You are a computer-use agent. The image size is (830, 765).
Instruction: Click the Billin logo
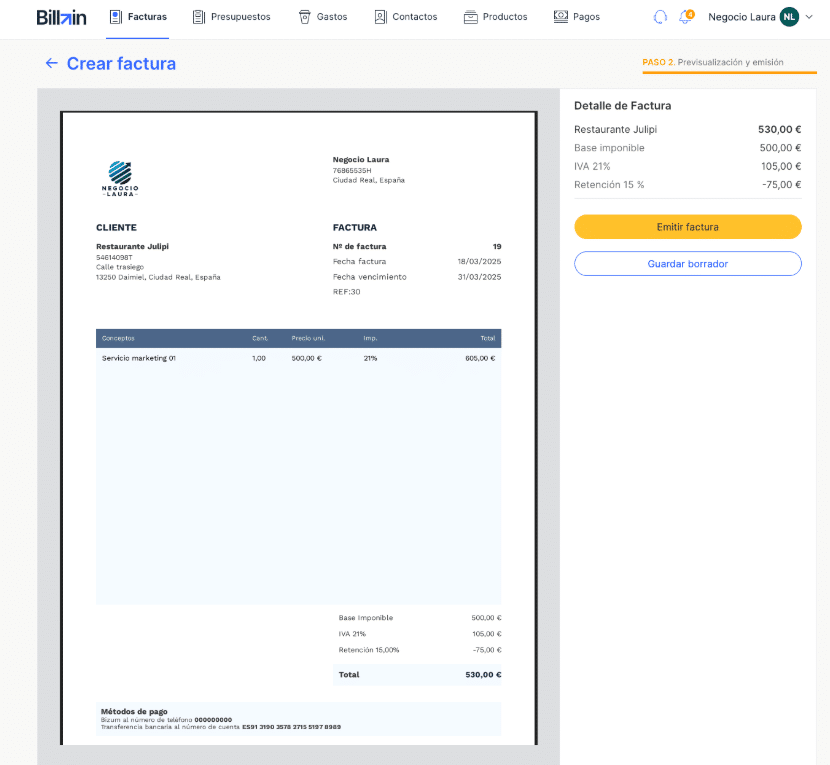pyautogui.click(x=61, y=17)
